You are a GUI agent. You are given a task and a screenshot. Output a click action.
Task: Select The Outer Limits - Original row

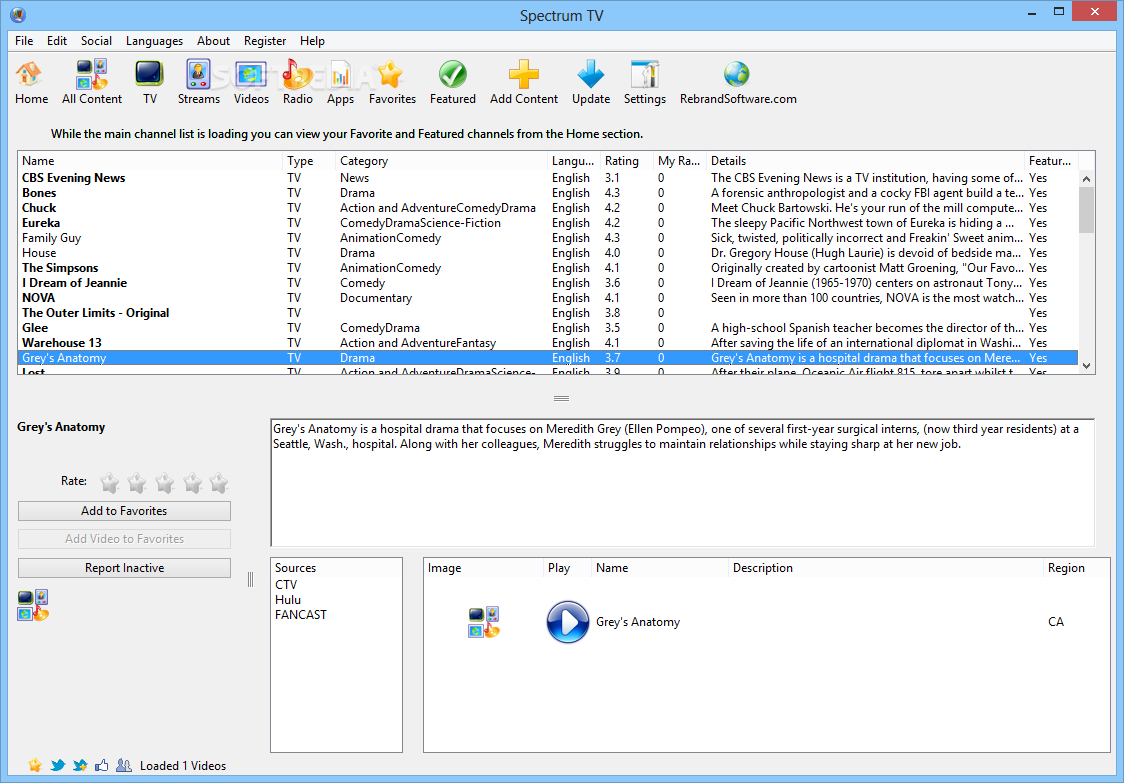pyautogui.click(x=548, y=313)
